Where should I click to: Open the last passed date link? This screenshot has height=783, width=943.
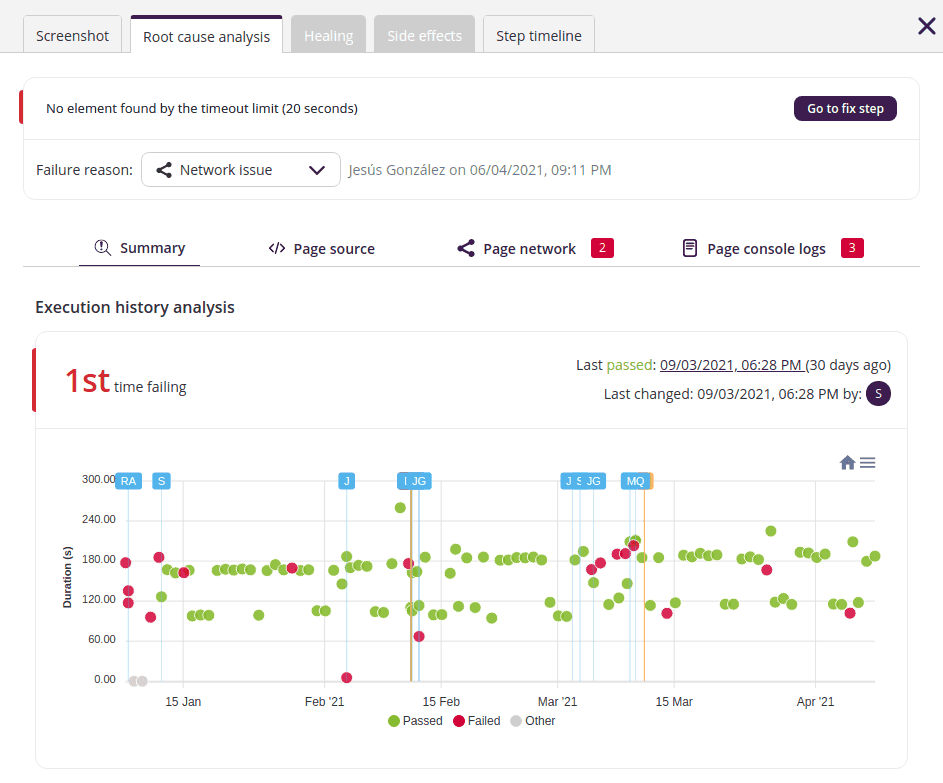731,365
